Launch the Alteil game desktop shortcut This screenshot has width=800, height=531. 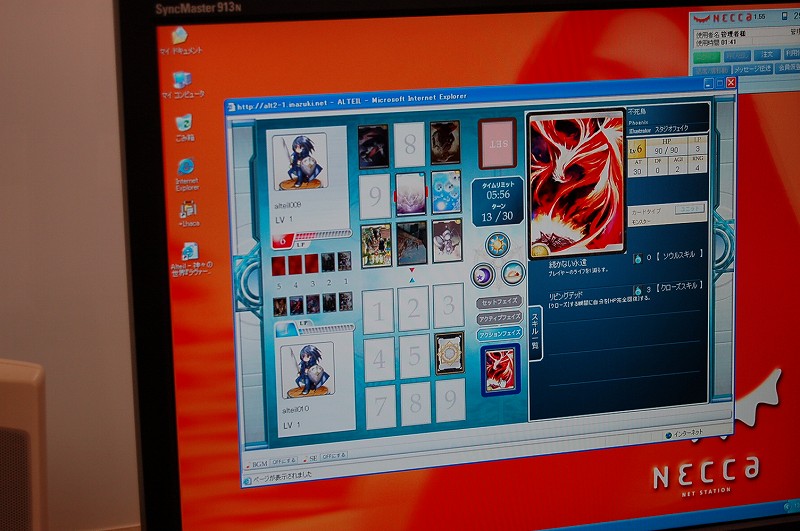pos(190,250)
